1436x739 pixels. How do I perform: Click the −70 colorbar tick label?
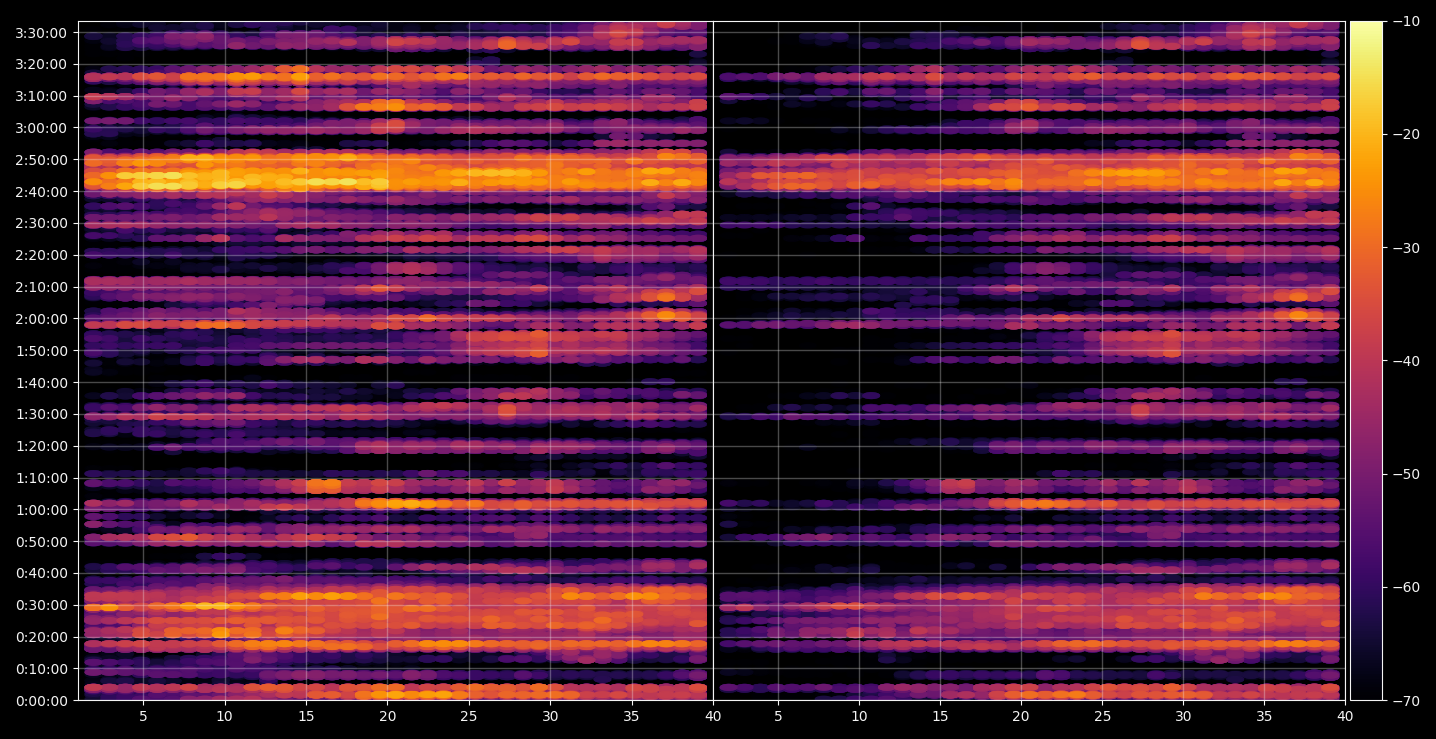tap(1405, 701)
